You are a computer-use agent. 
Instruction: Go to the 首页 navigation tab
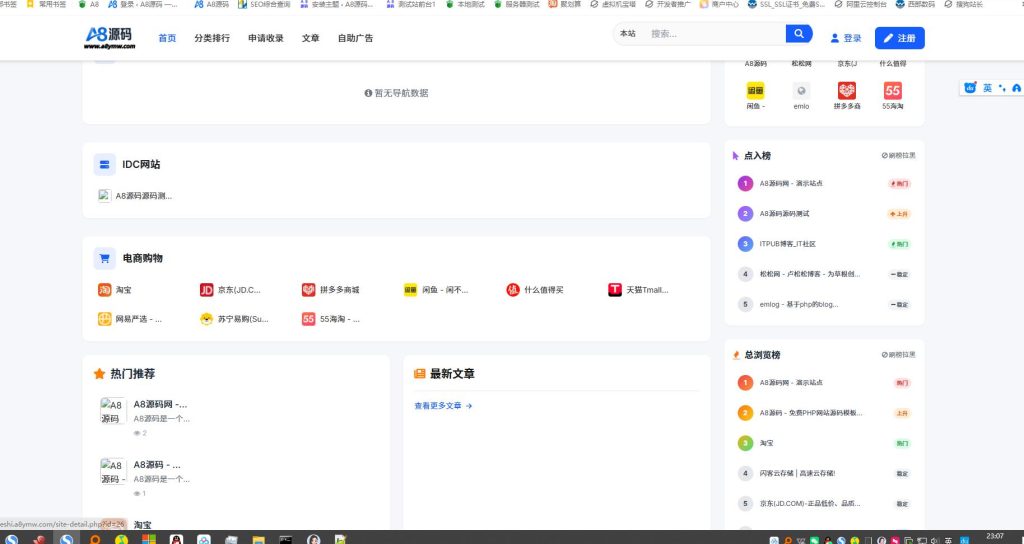[167, 38]
